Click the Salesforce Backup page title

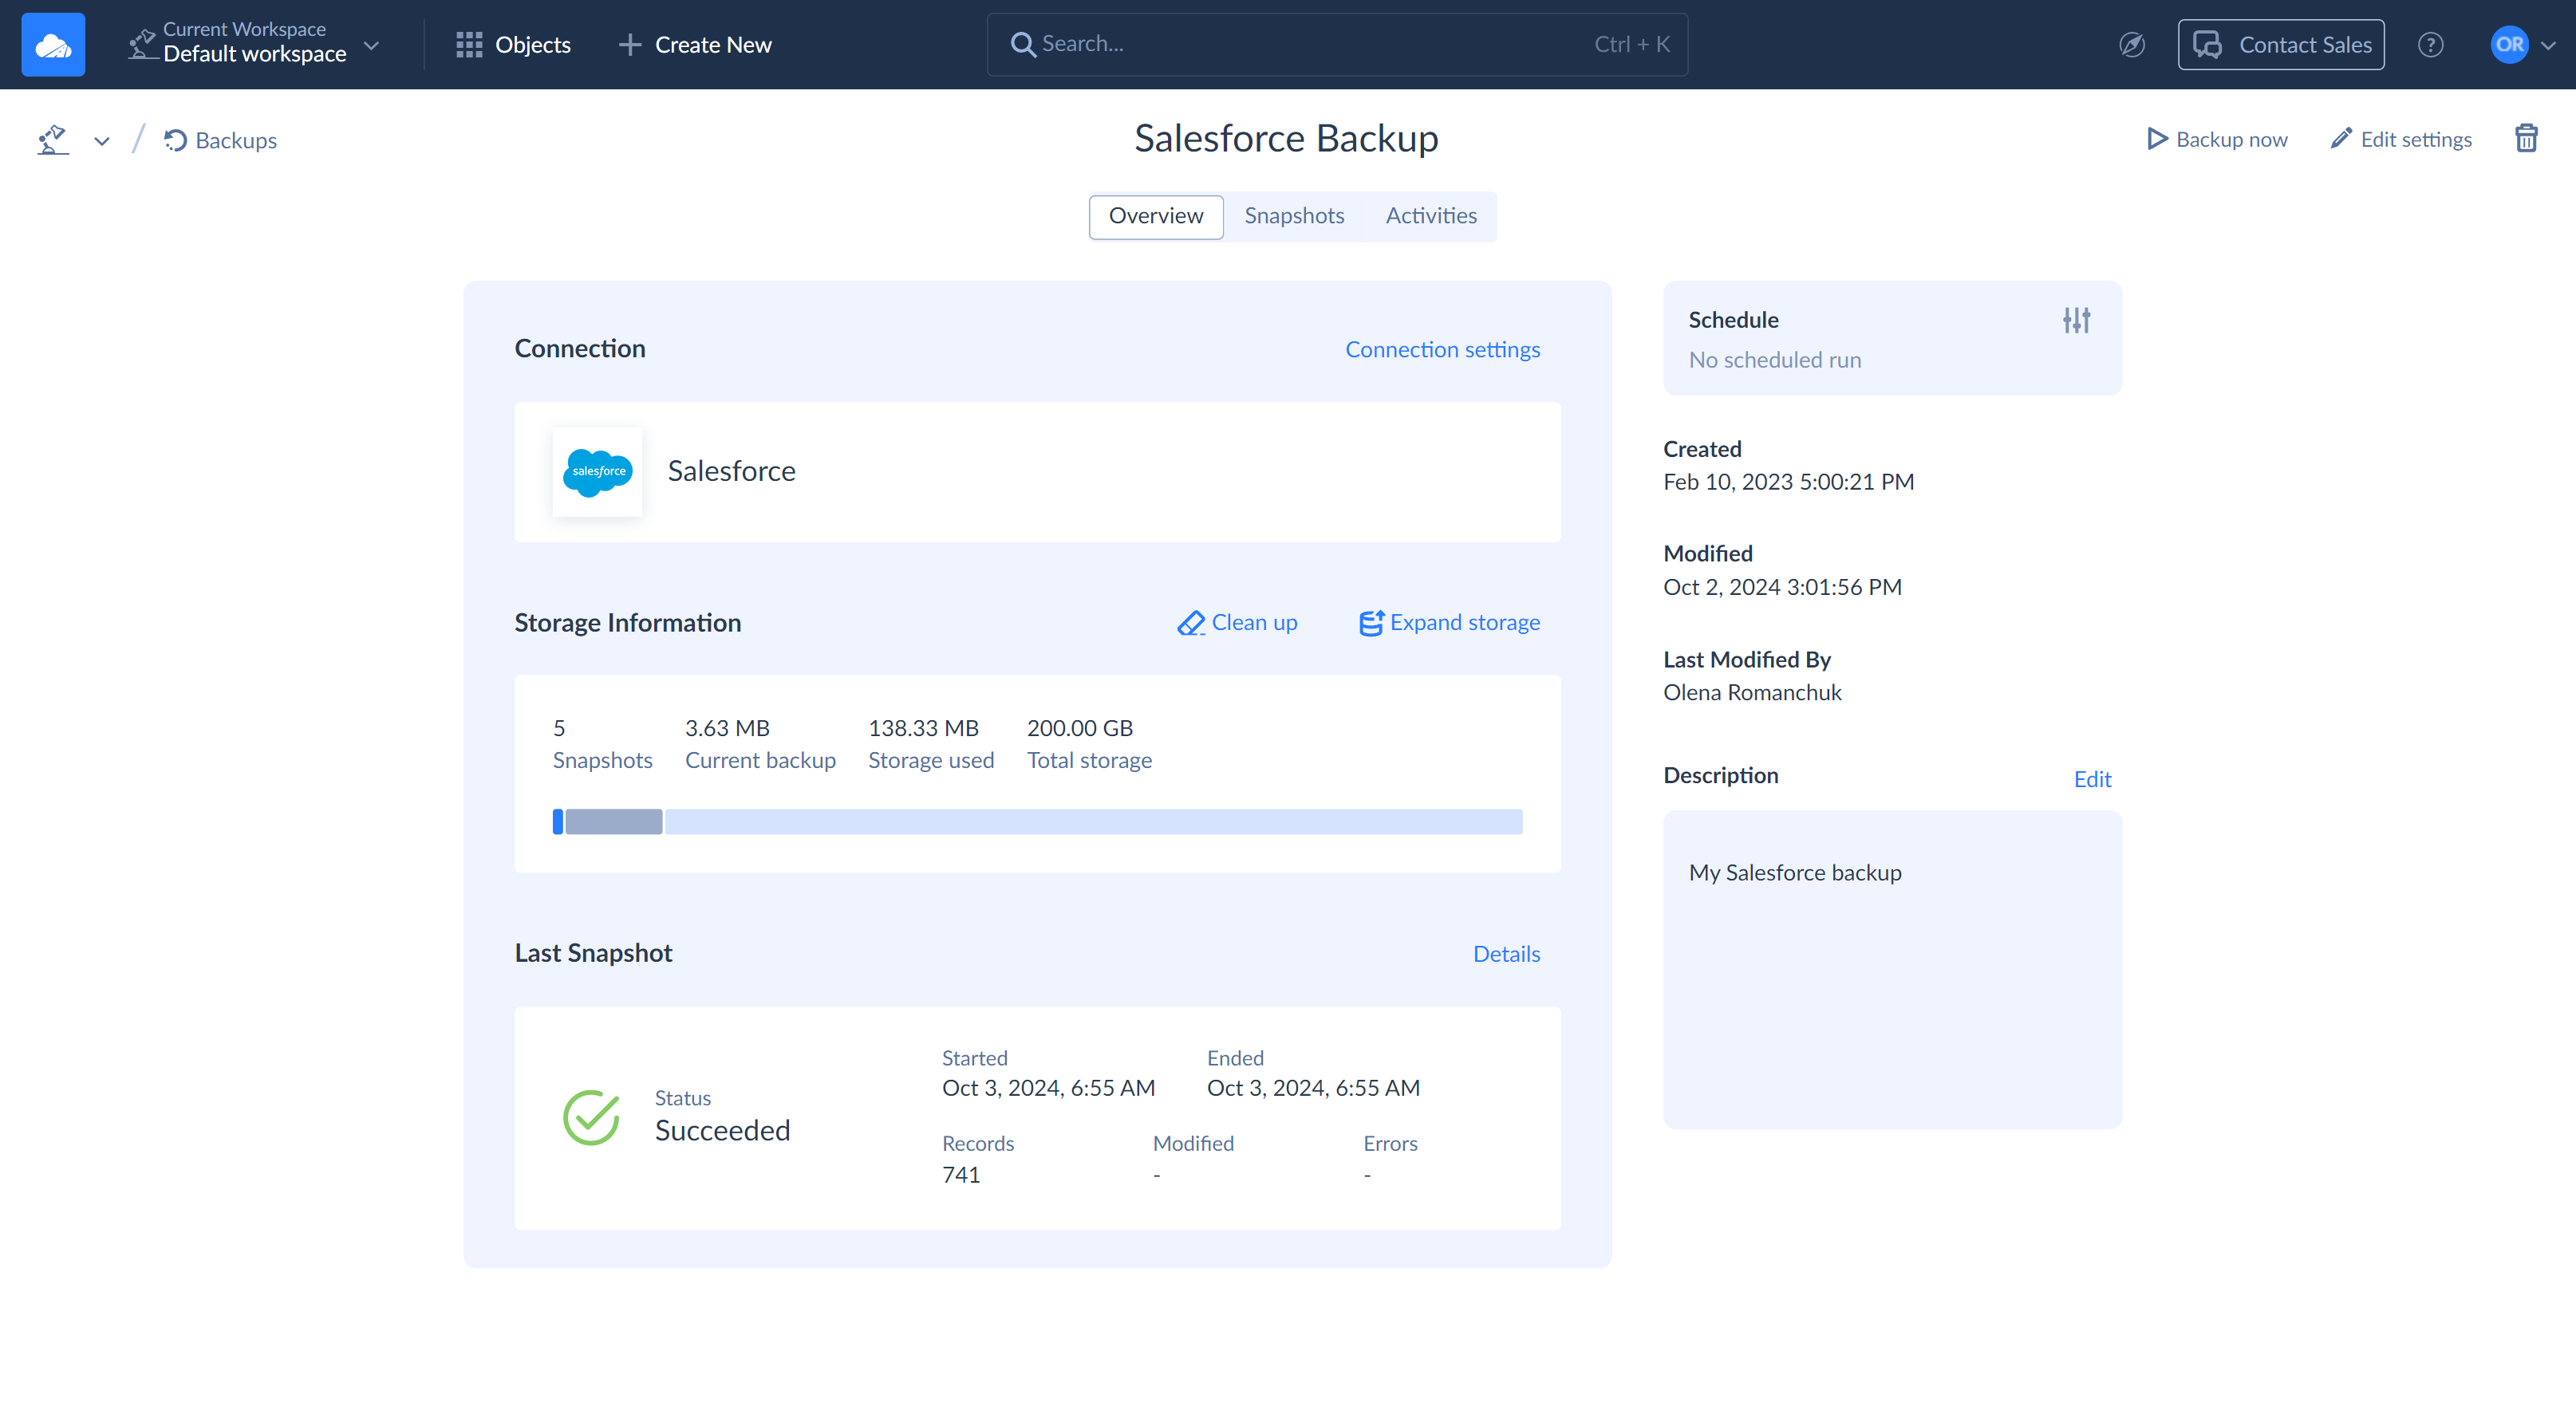coord(1286,138)
